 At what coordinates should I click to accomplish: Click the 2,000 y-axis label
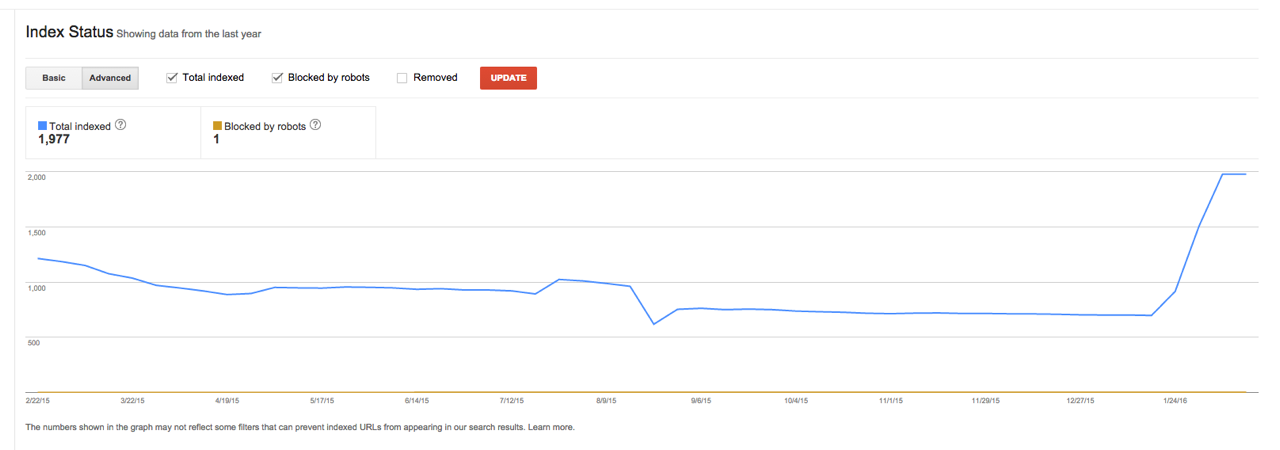click(x=37, y=177)
